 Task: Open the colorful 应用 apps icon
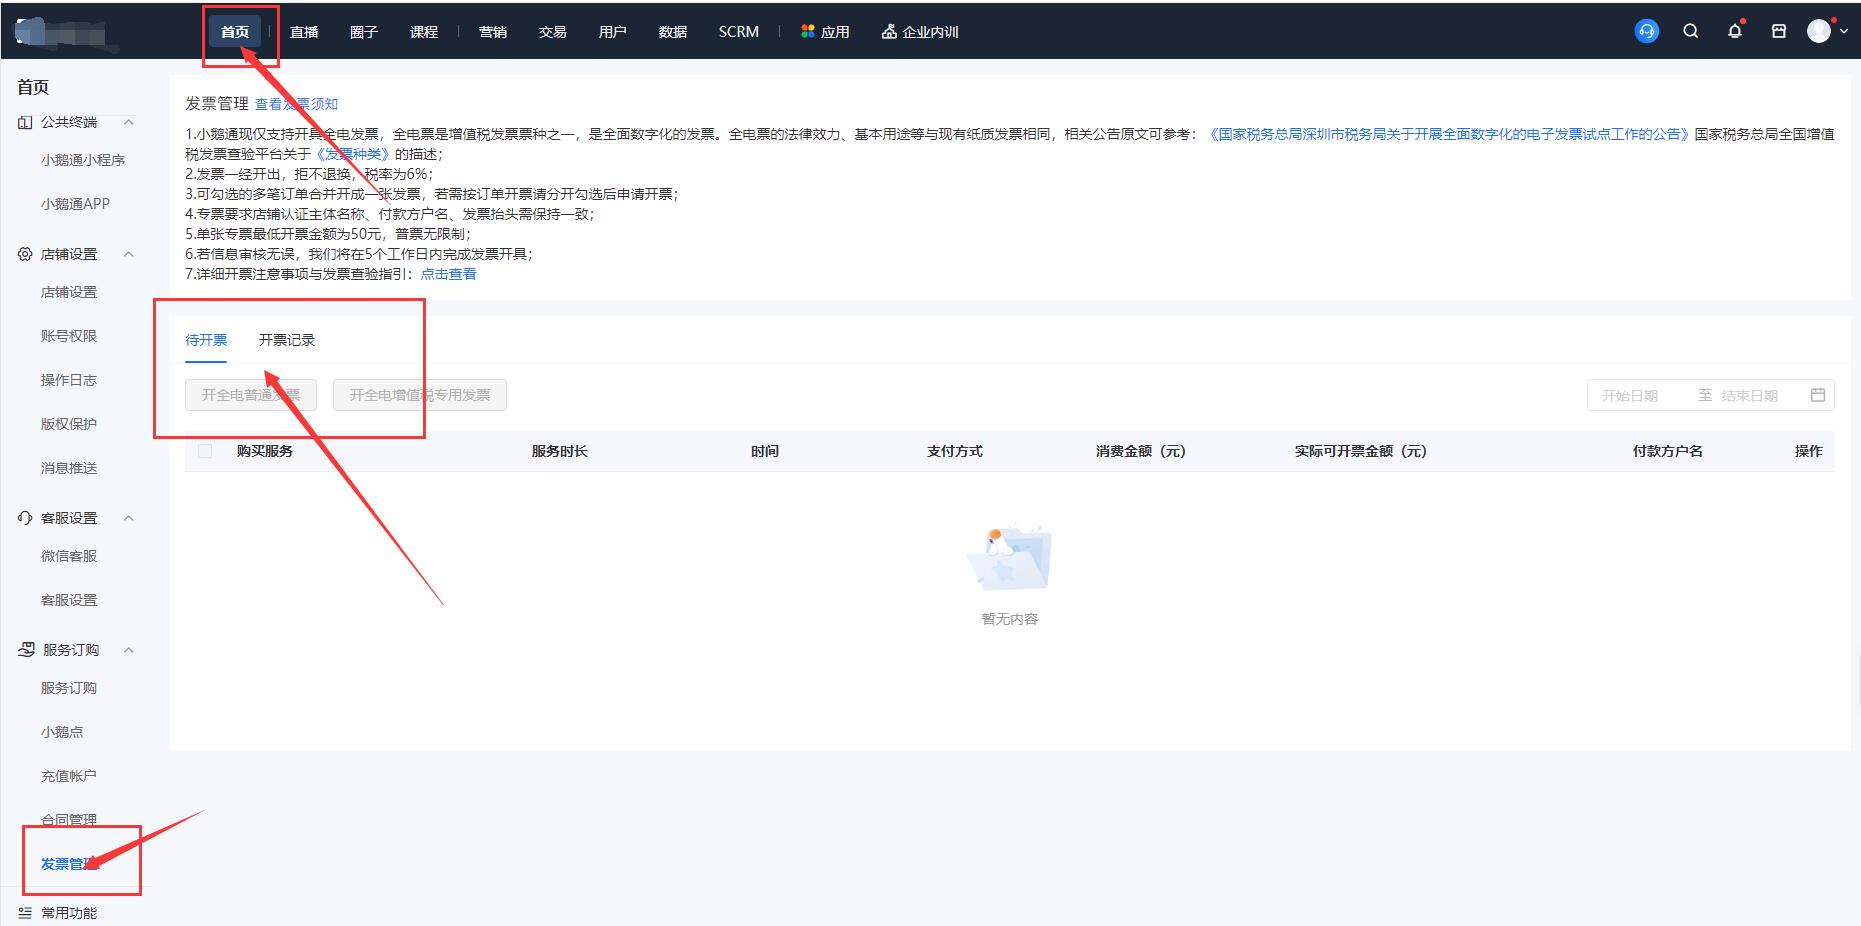[808, 32]
